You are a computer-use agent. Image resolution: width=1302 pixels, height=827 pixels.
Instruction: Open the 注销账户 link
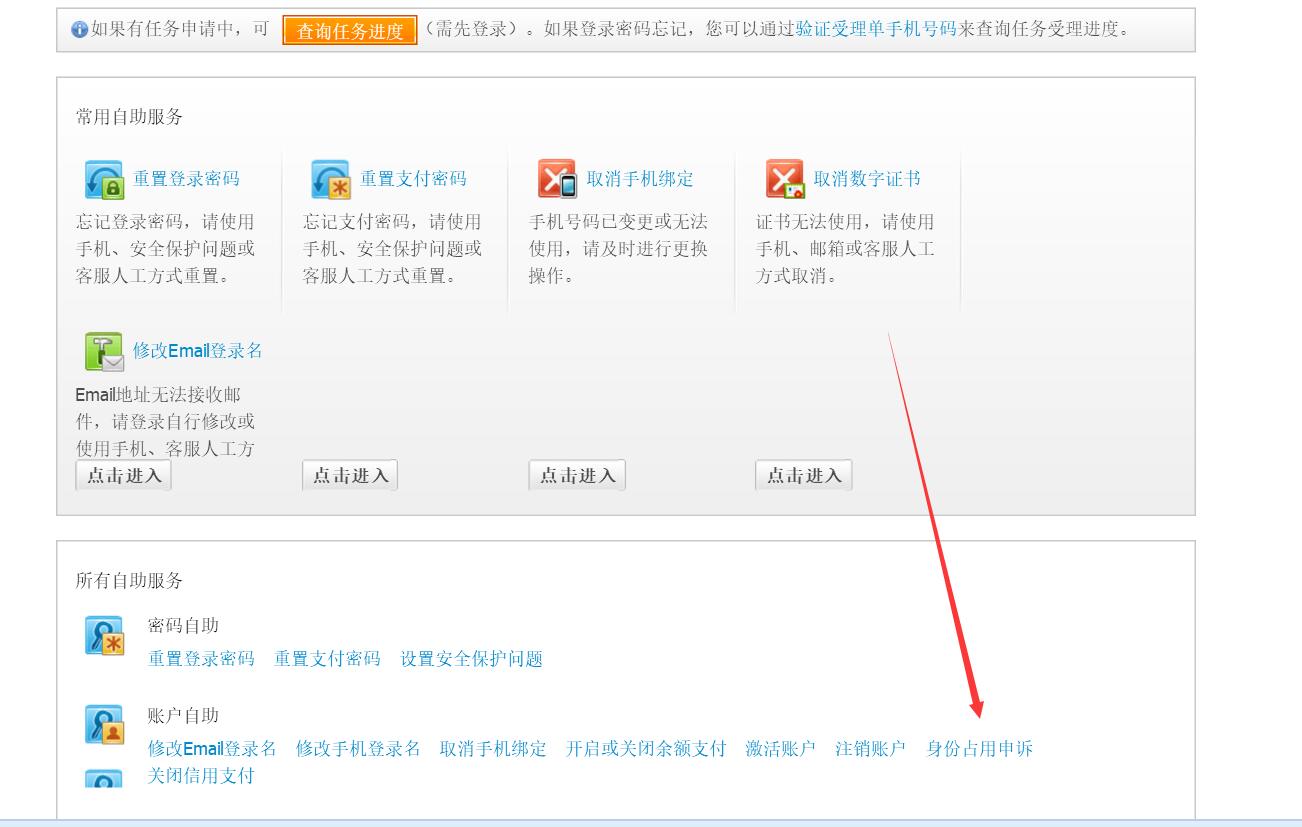(871, 749)
